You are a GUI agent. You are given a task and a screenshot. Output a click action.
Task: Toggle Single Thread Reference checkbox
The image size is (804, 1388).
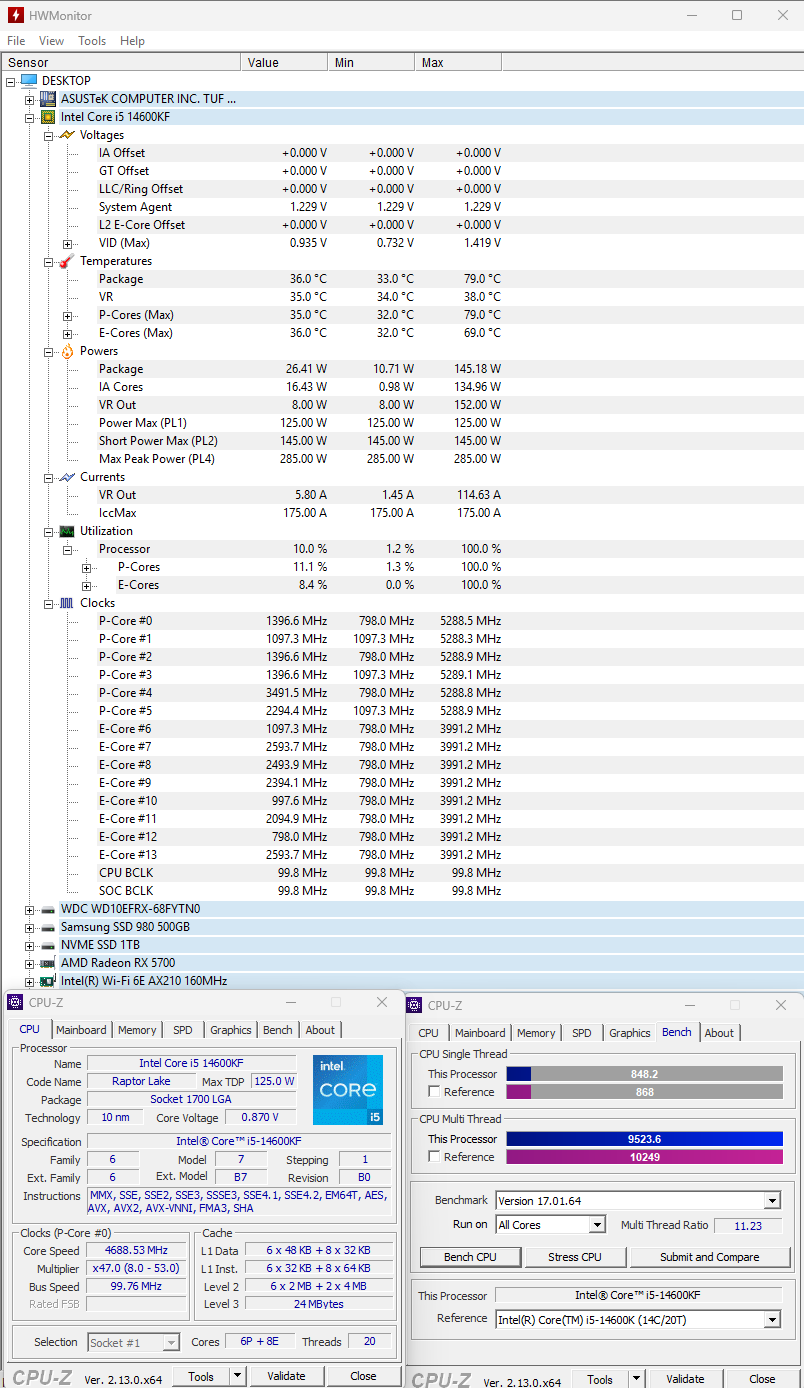[434, 1092]
